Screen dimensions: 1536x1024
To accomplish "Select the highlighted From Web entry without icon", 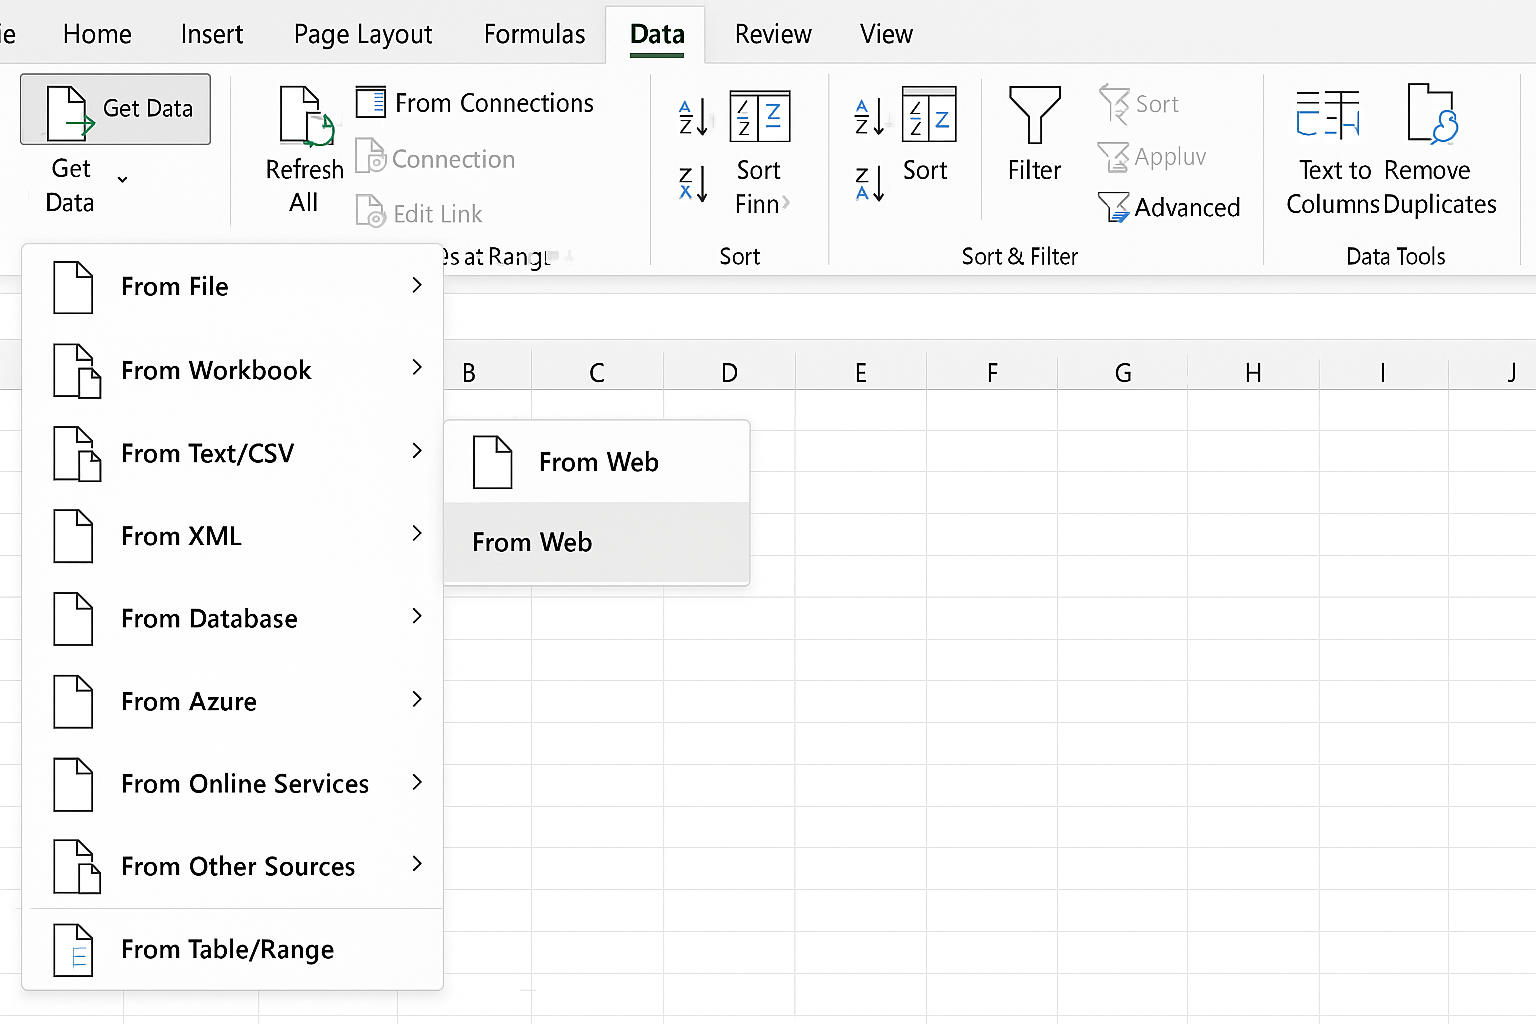I will coord(596,542).
